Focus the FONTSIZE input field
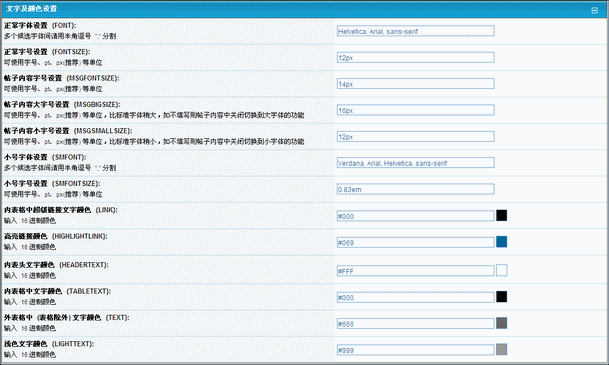The height and width of the screenshot is (365, 609). 416,57
